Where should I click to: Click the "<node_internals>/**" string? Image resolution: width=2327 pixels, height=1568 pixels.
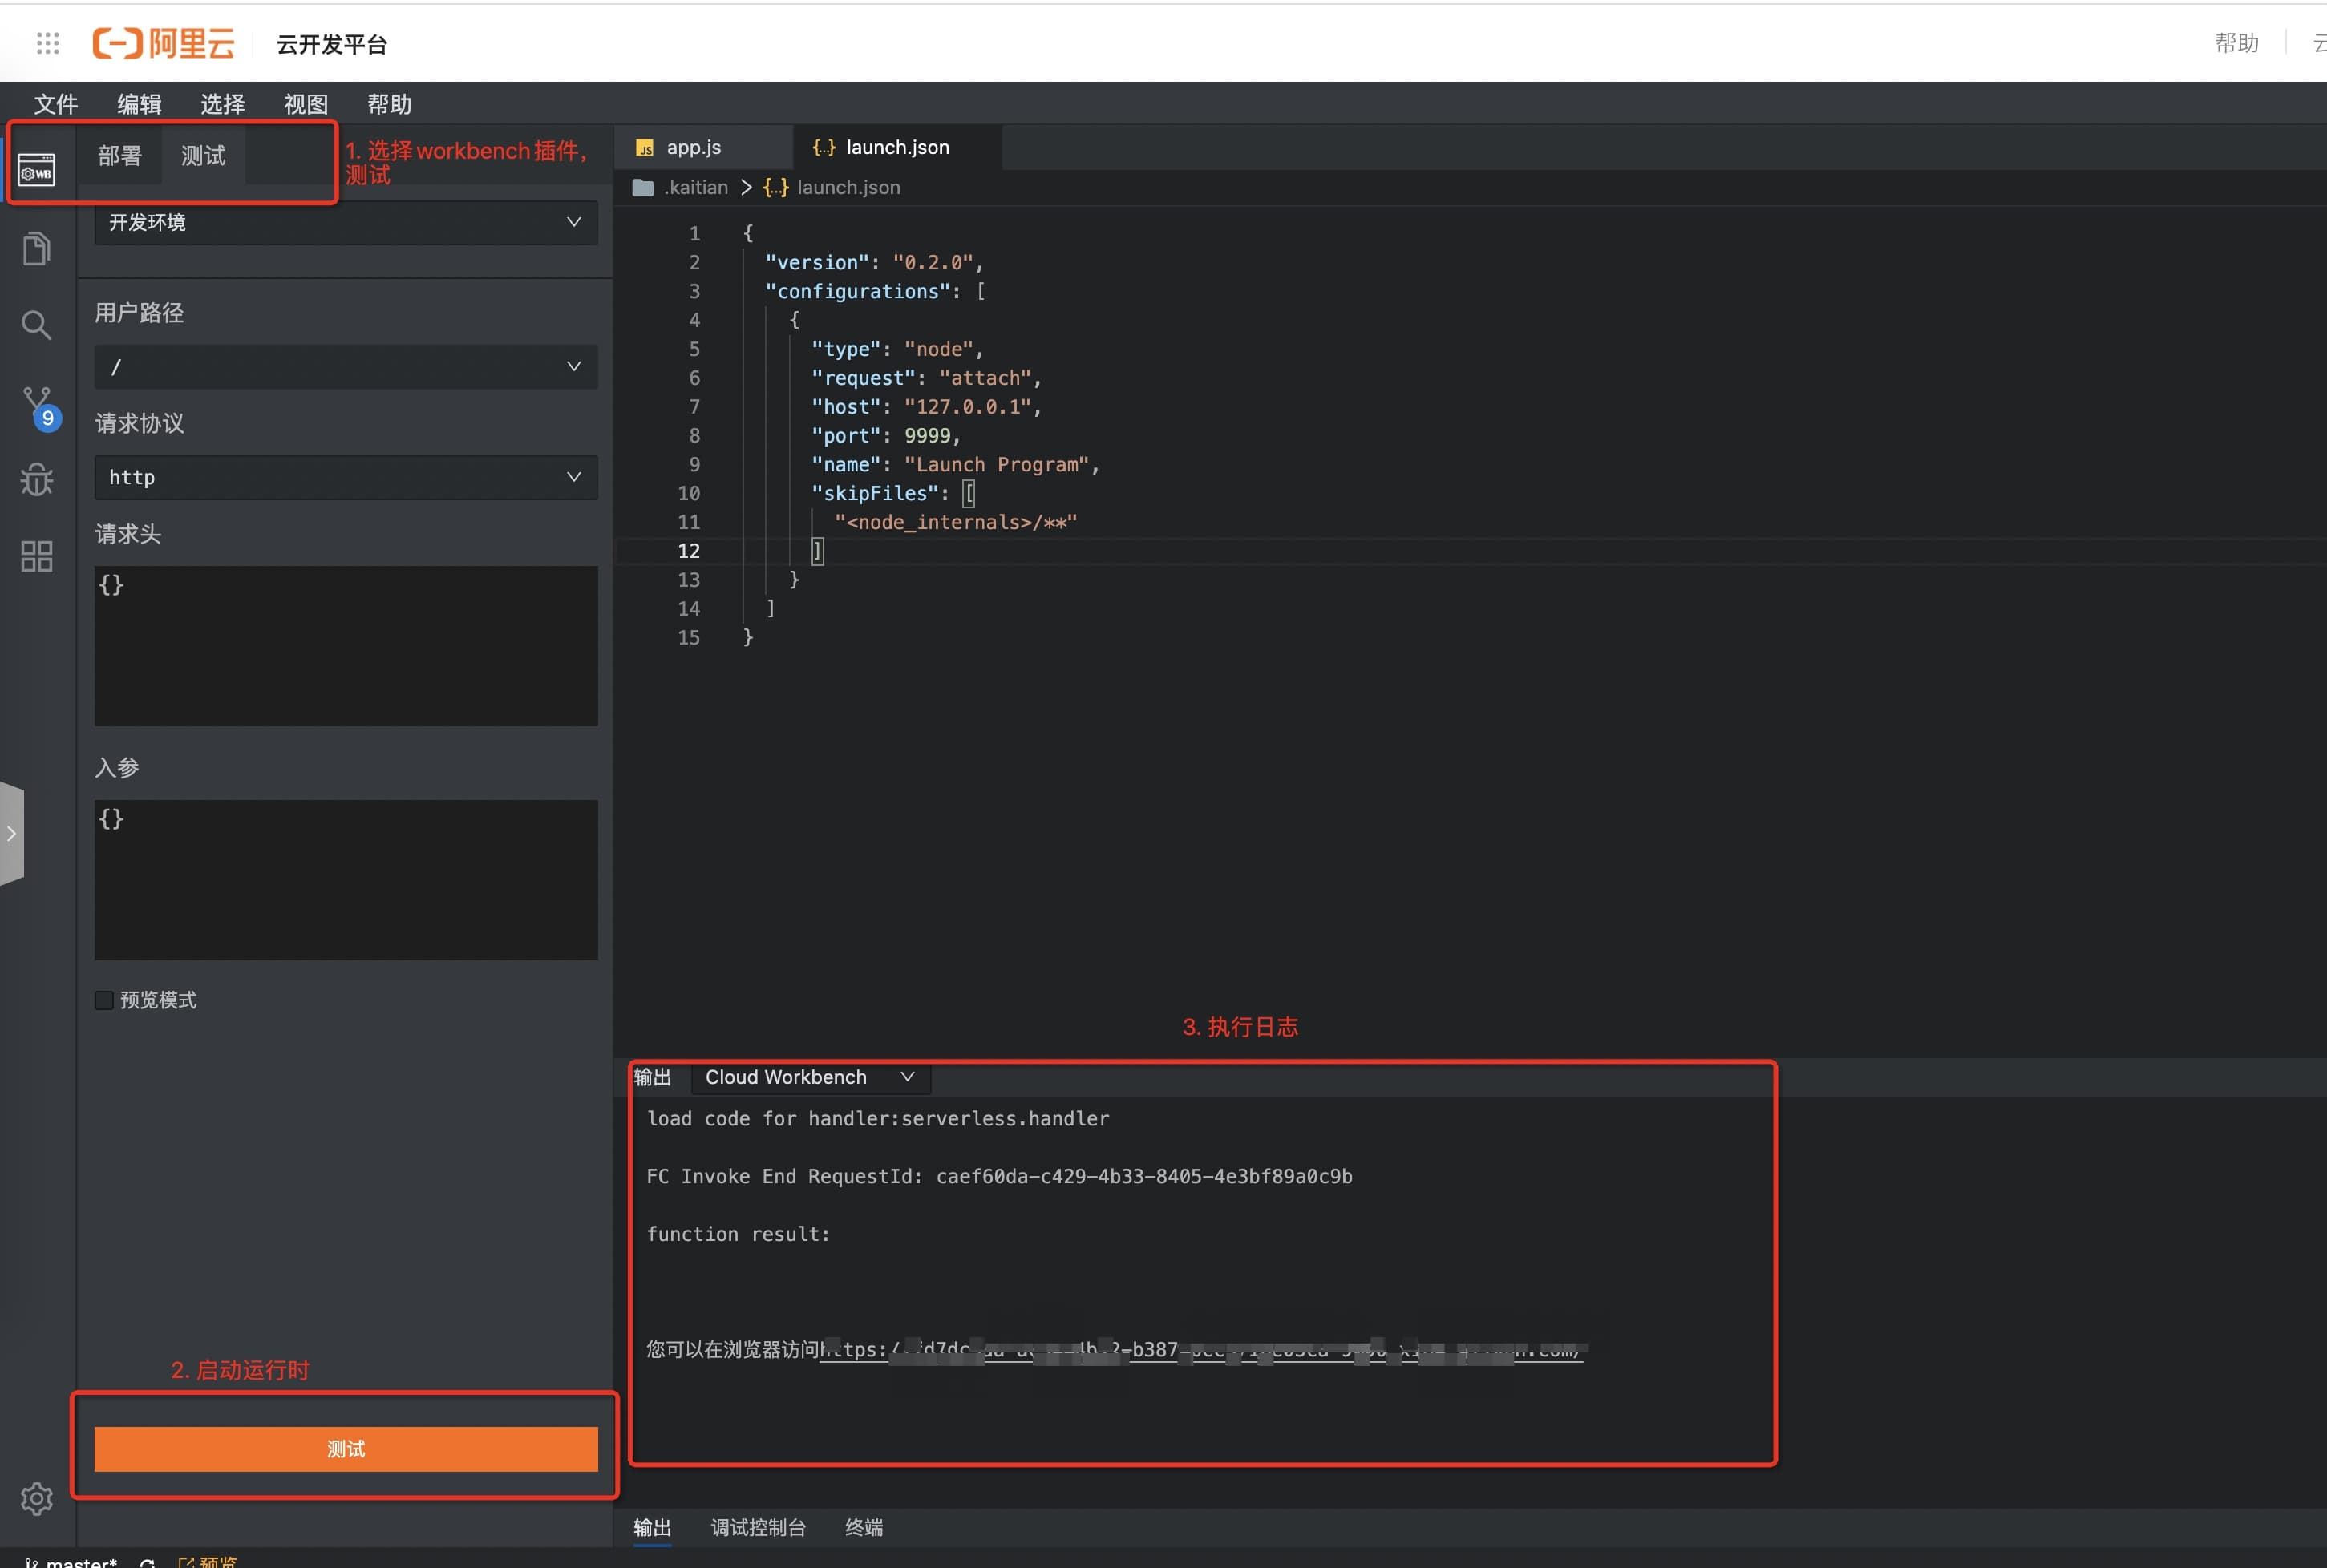956,522
